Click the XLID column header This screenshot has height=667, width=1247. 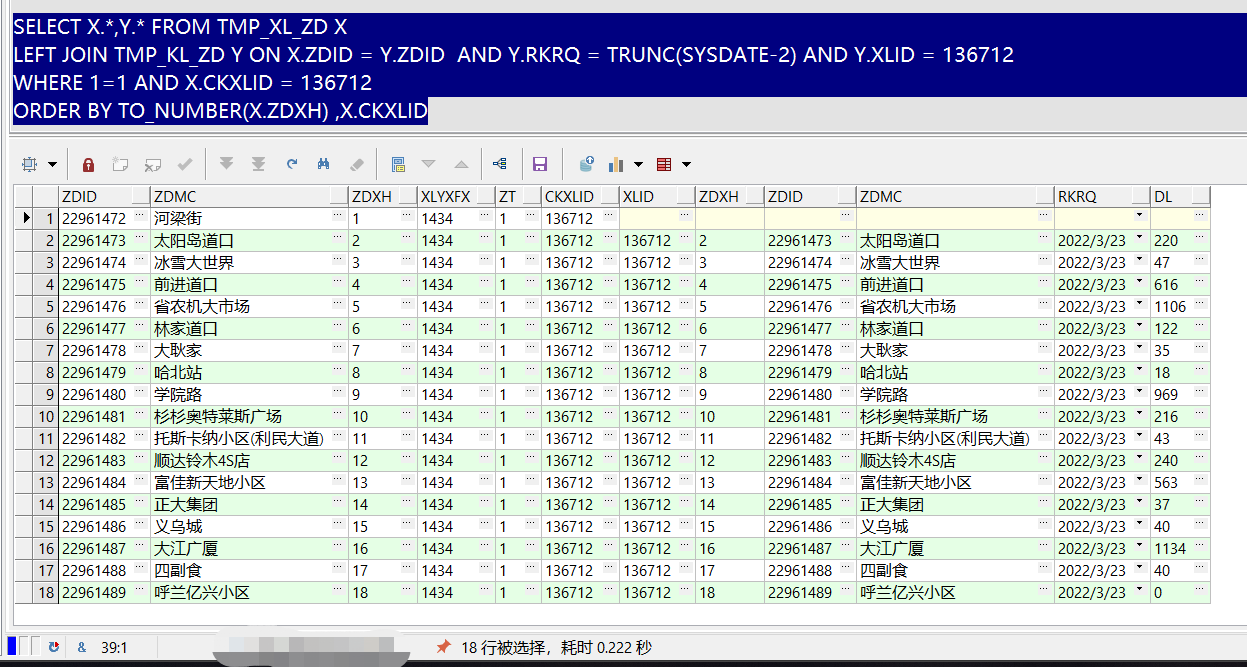pyautogui.click(x=657, y=196)
